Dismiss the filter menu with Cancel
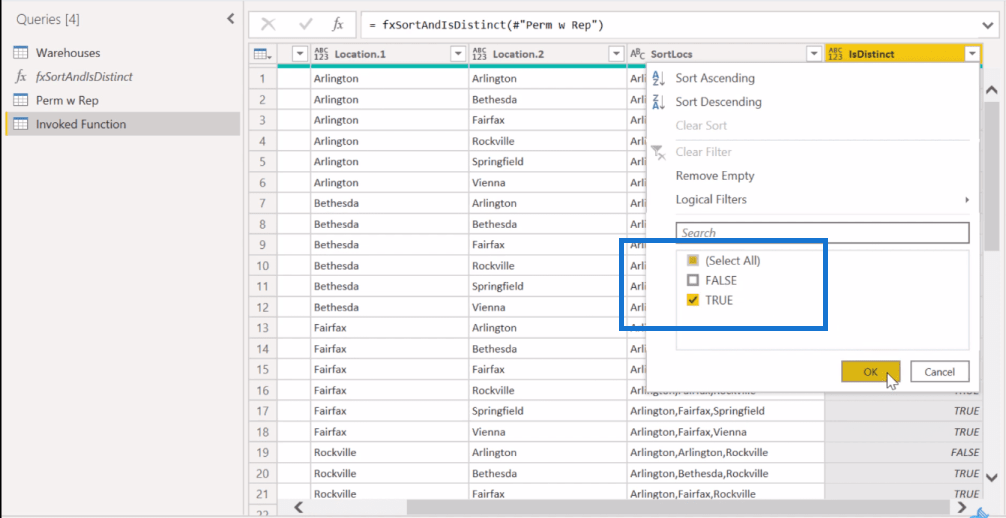This screenshot has width=1006, height=518. [940, 372]
